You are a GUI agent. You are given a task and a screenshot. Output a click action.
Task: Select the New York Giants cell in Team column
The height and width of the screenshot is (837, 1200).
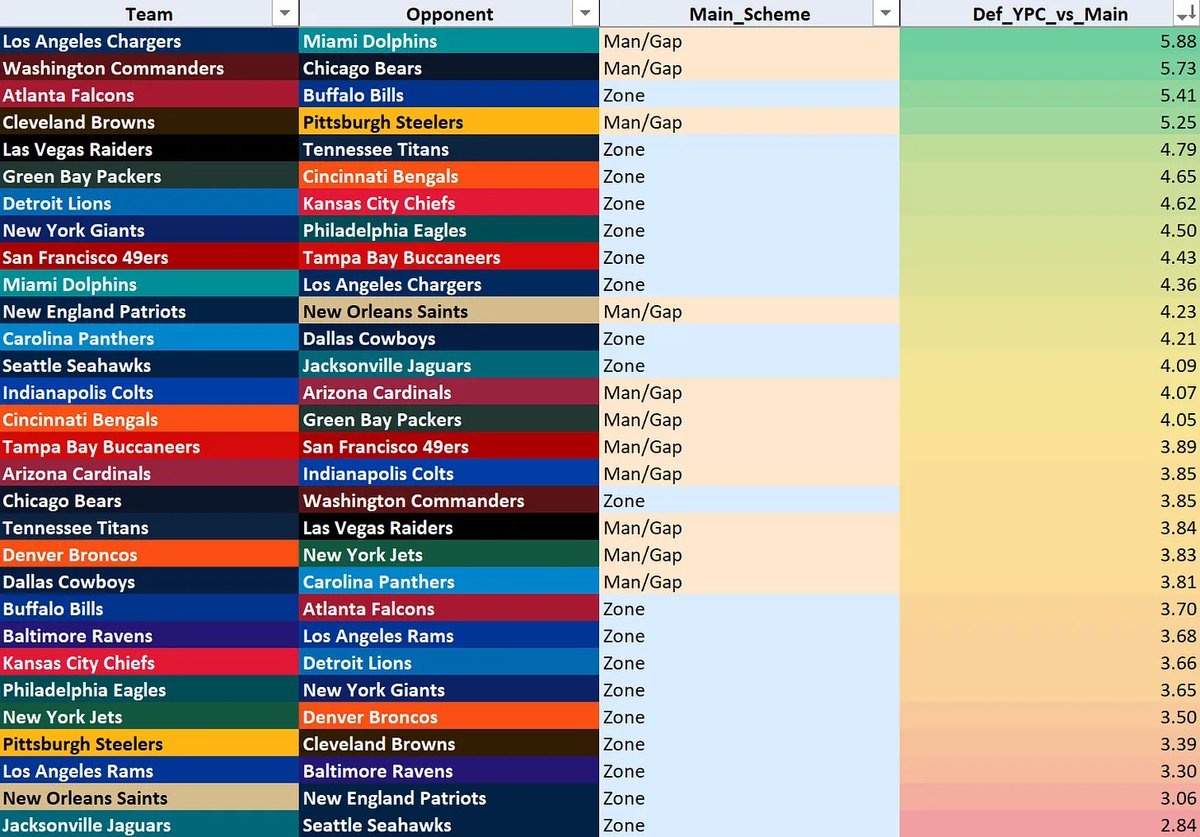[149, 231]
